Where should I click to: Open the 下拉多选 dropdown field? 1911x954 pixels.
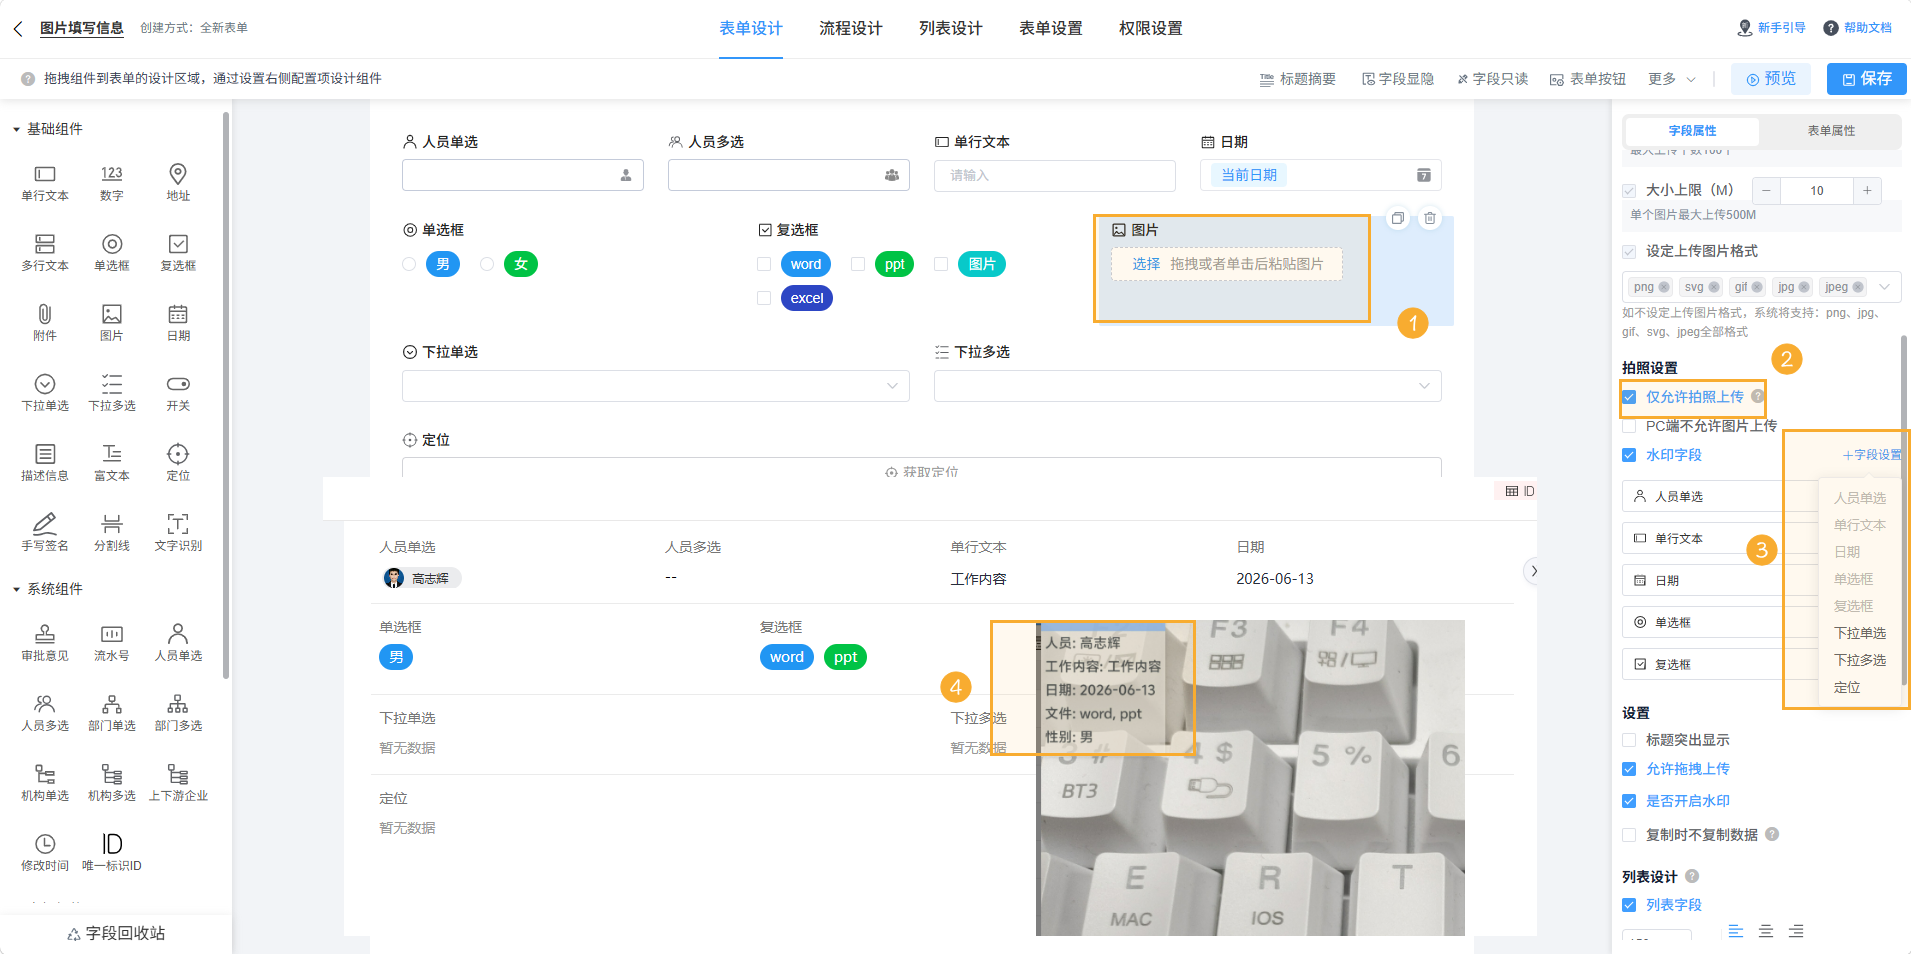coord(1187,386)
